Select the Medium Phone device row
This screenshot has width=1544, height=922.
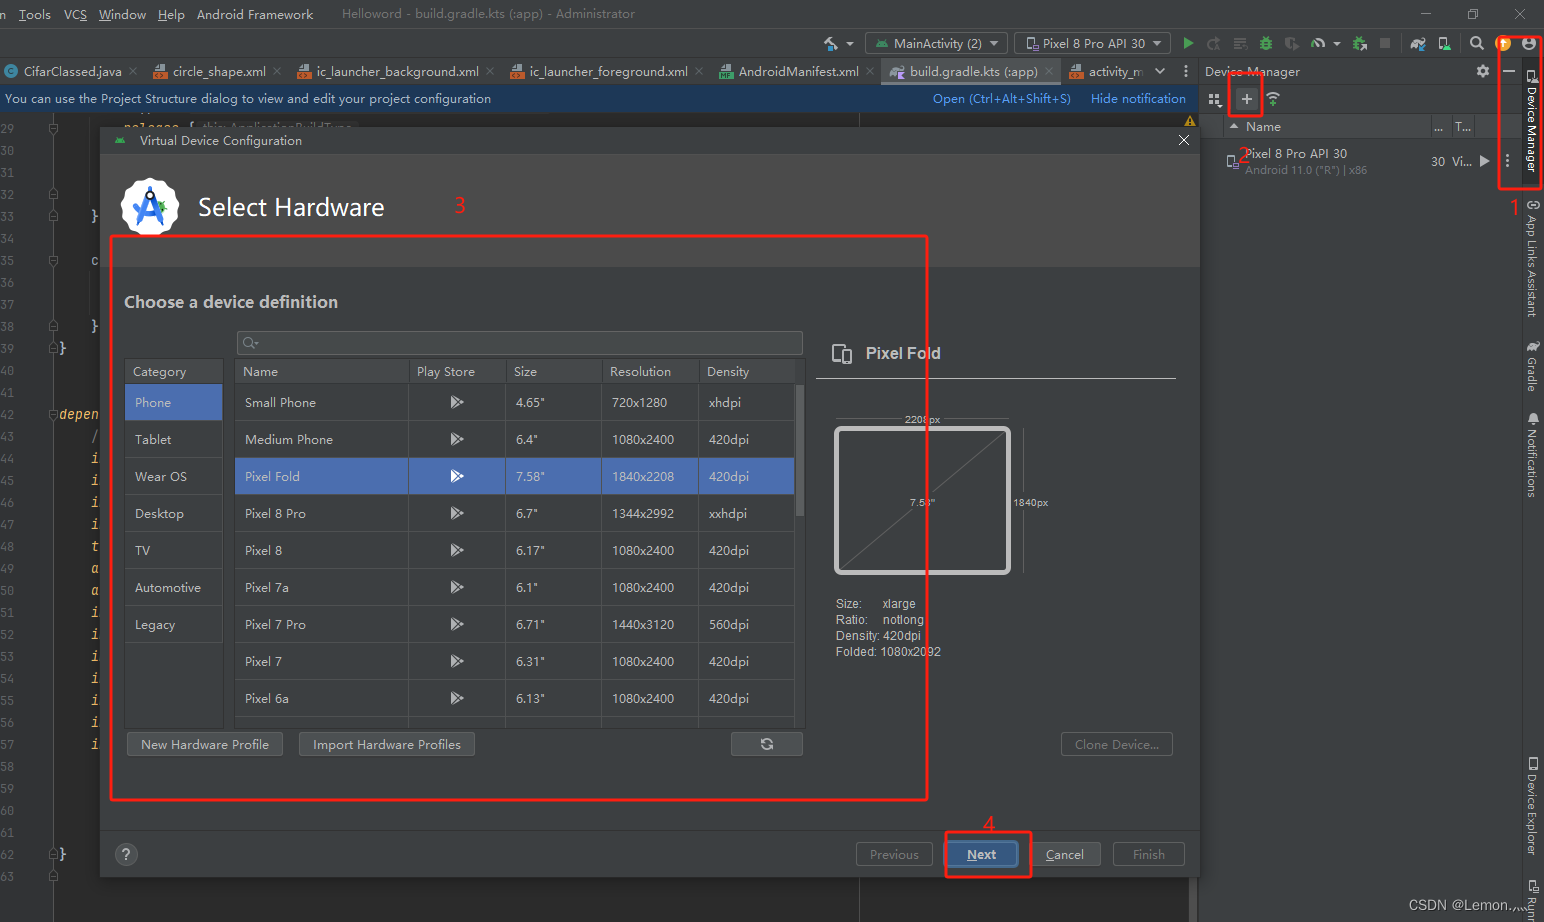point(514,439)
